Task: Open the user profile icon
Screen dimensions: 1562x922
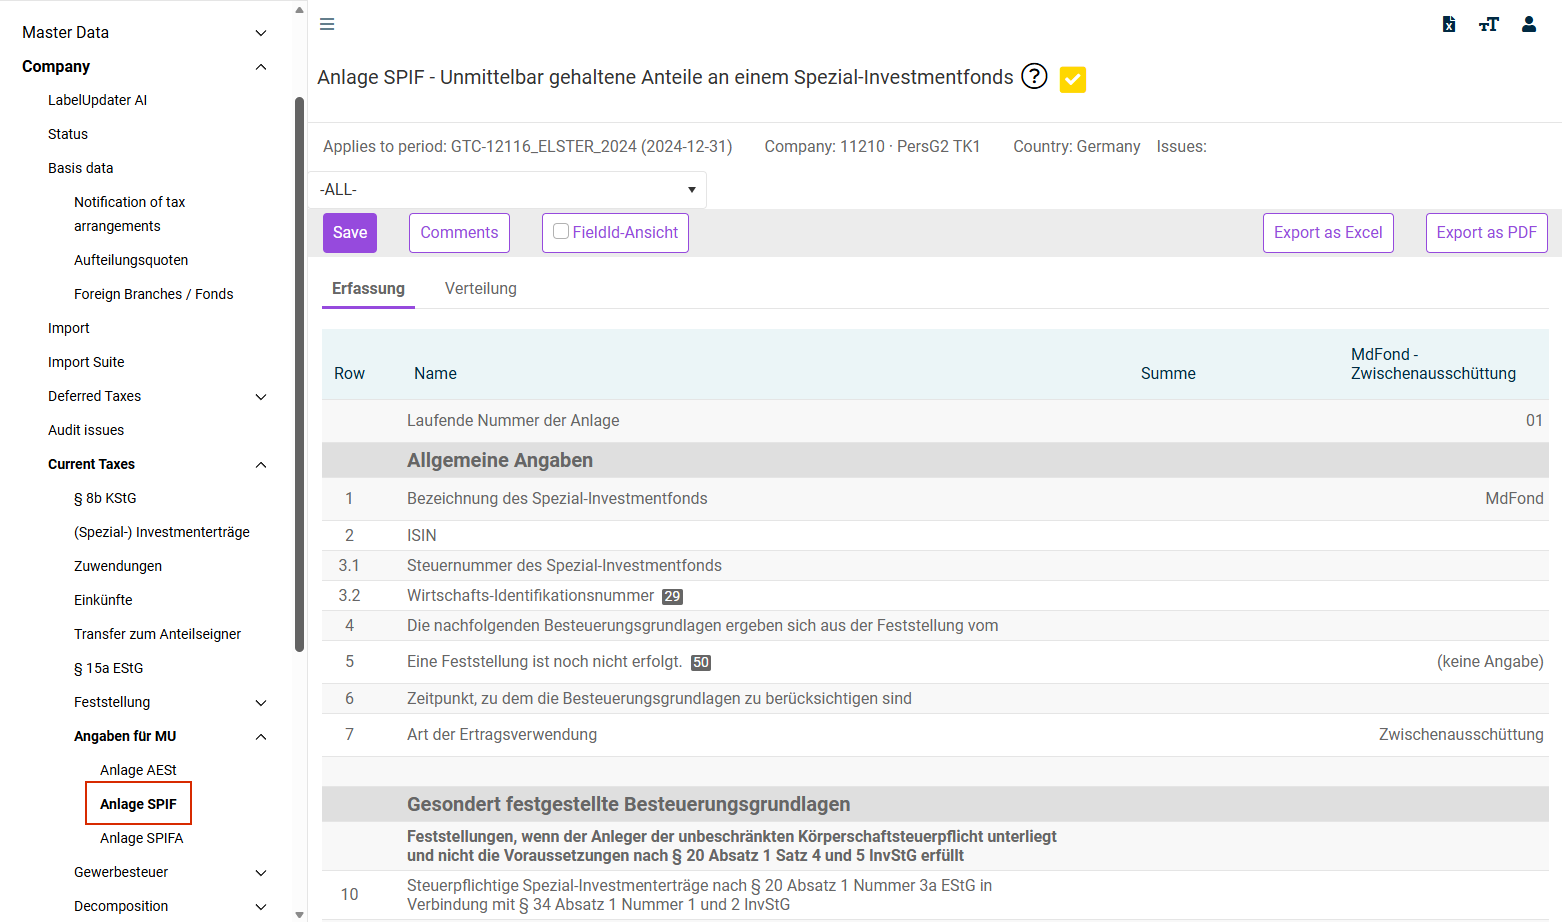Action: point(1529,24)
